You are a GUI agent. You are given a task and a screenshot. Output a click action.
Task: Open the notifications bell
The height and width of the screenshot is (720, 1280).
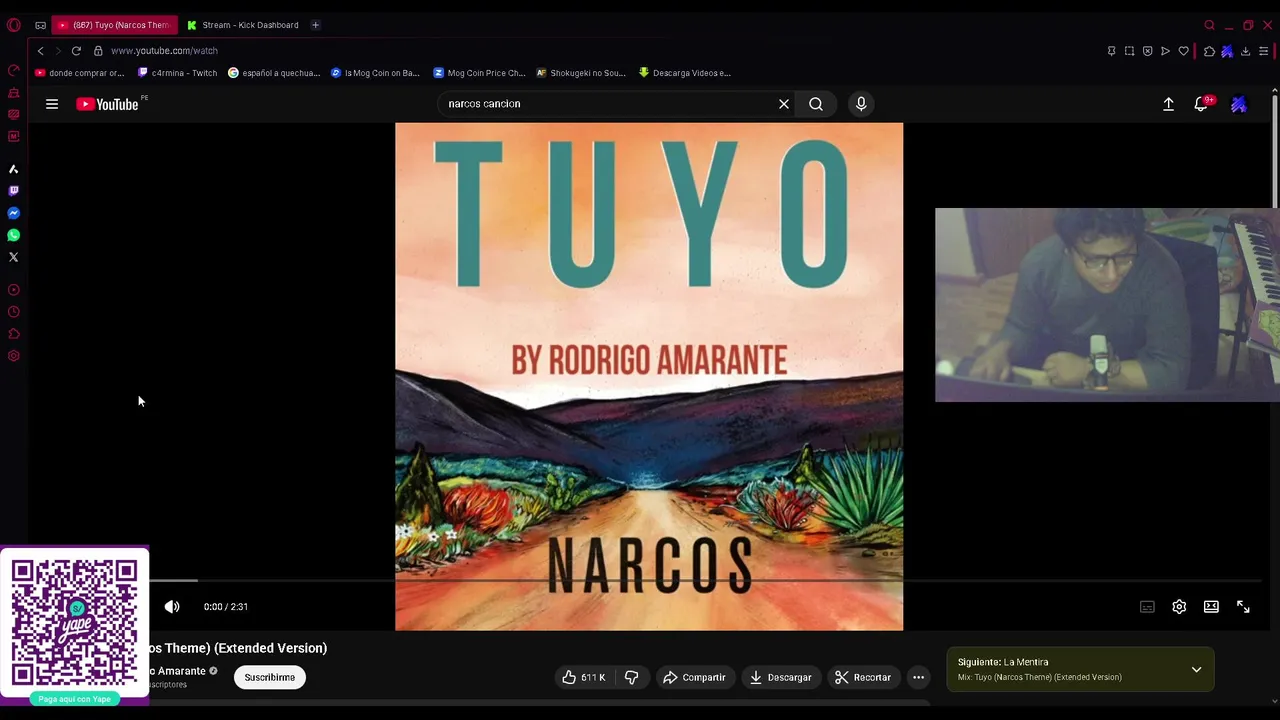click(1202, 104)
